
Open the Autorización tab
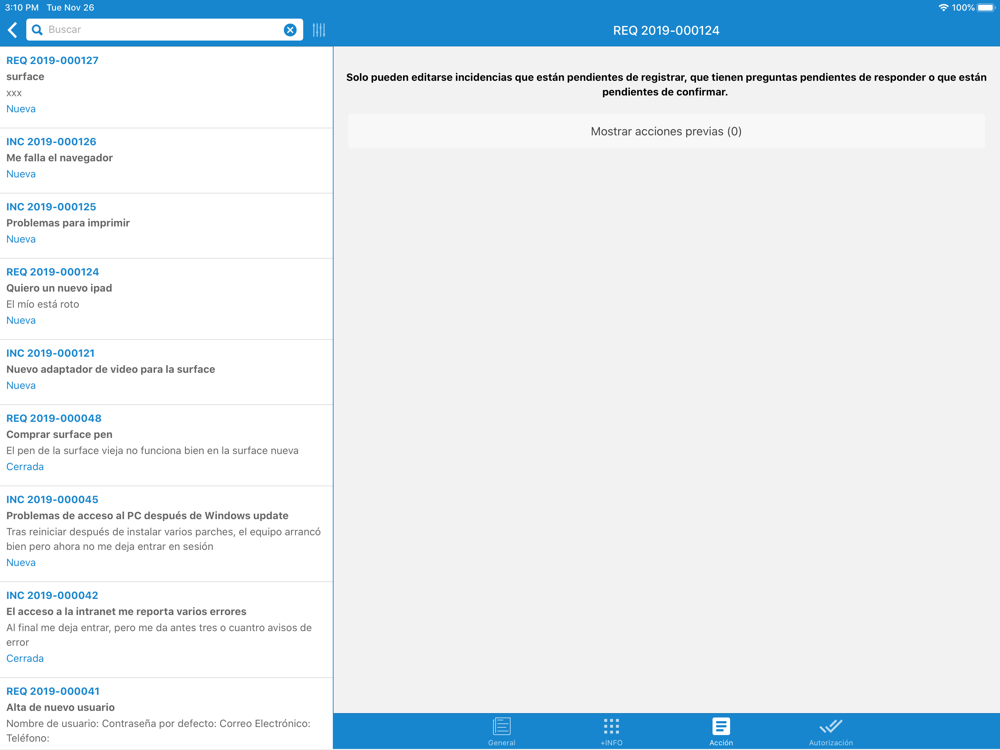tap(831, 731)
